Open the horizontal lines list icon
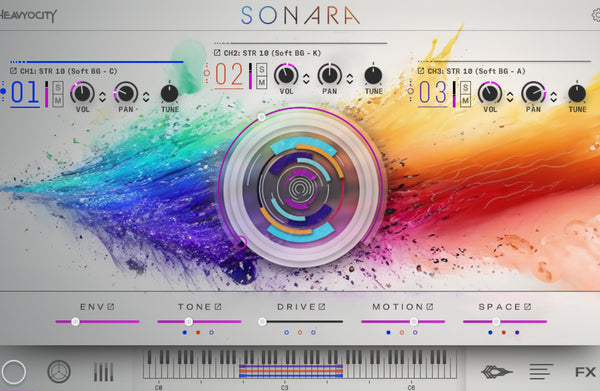This screenshot has width=600, height=391. tap(541, 371)
